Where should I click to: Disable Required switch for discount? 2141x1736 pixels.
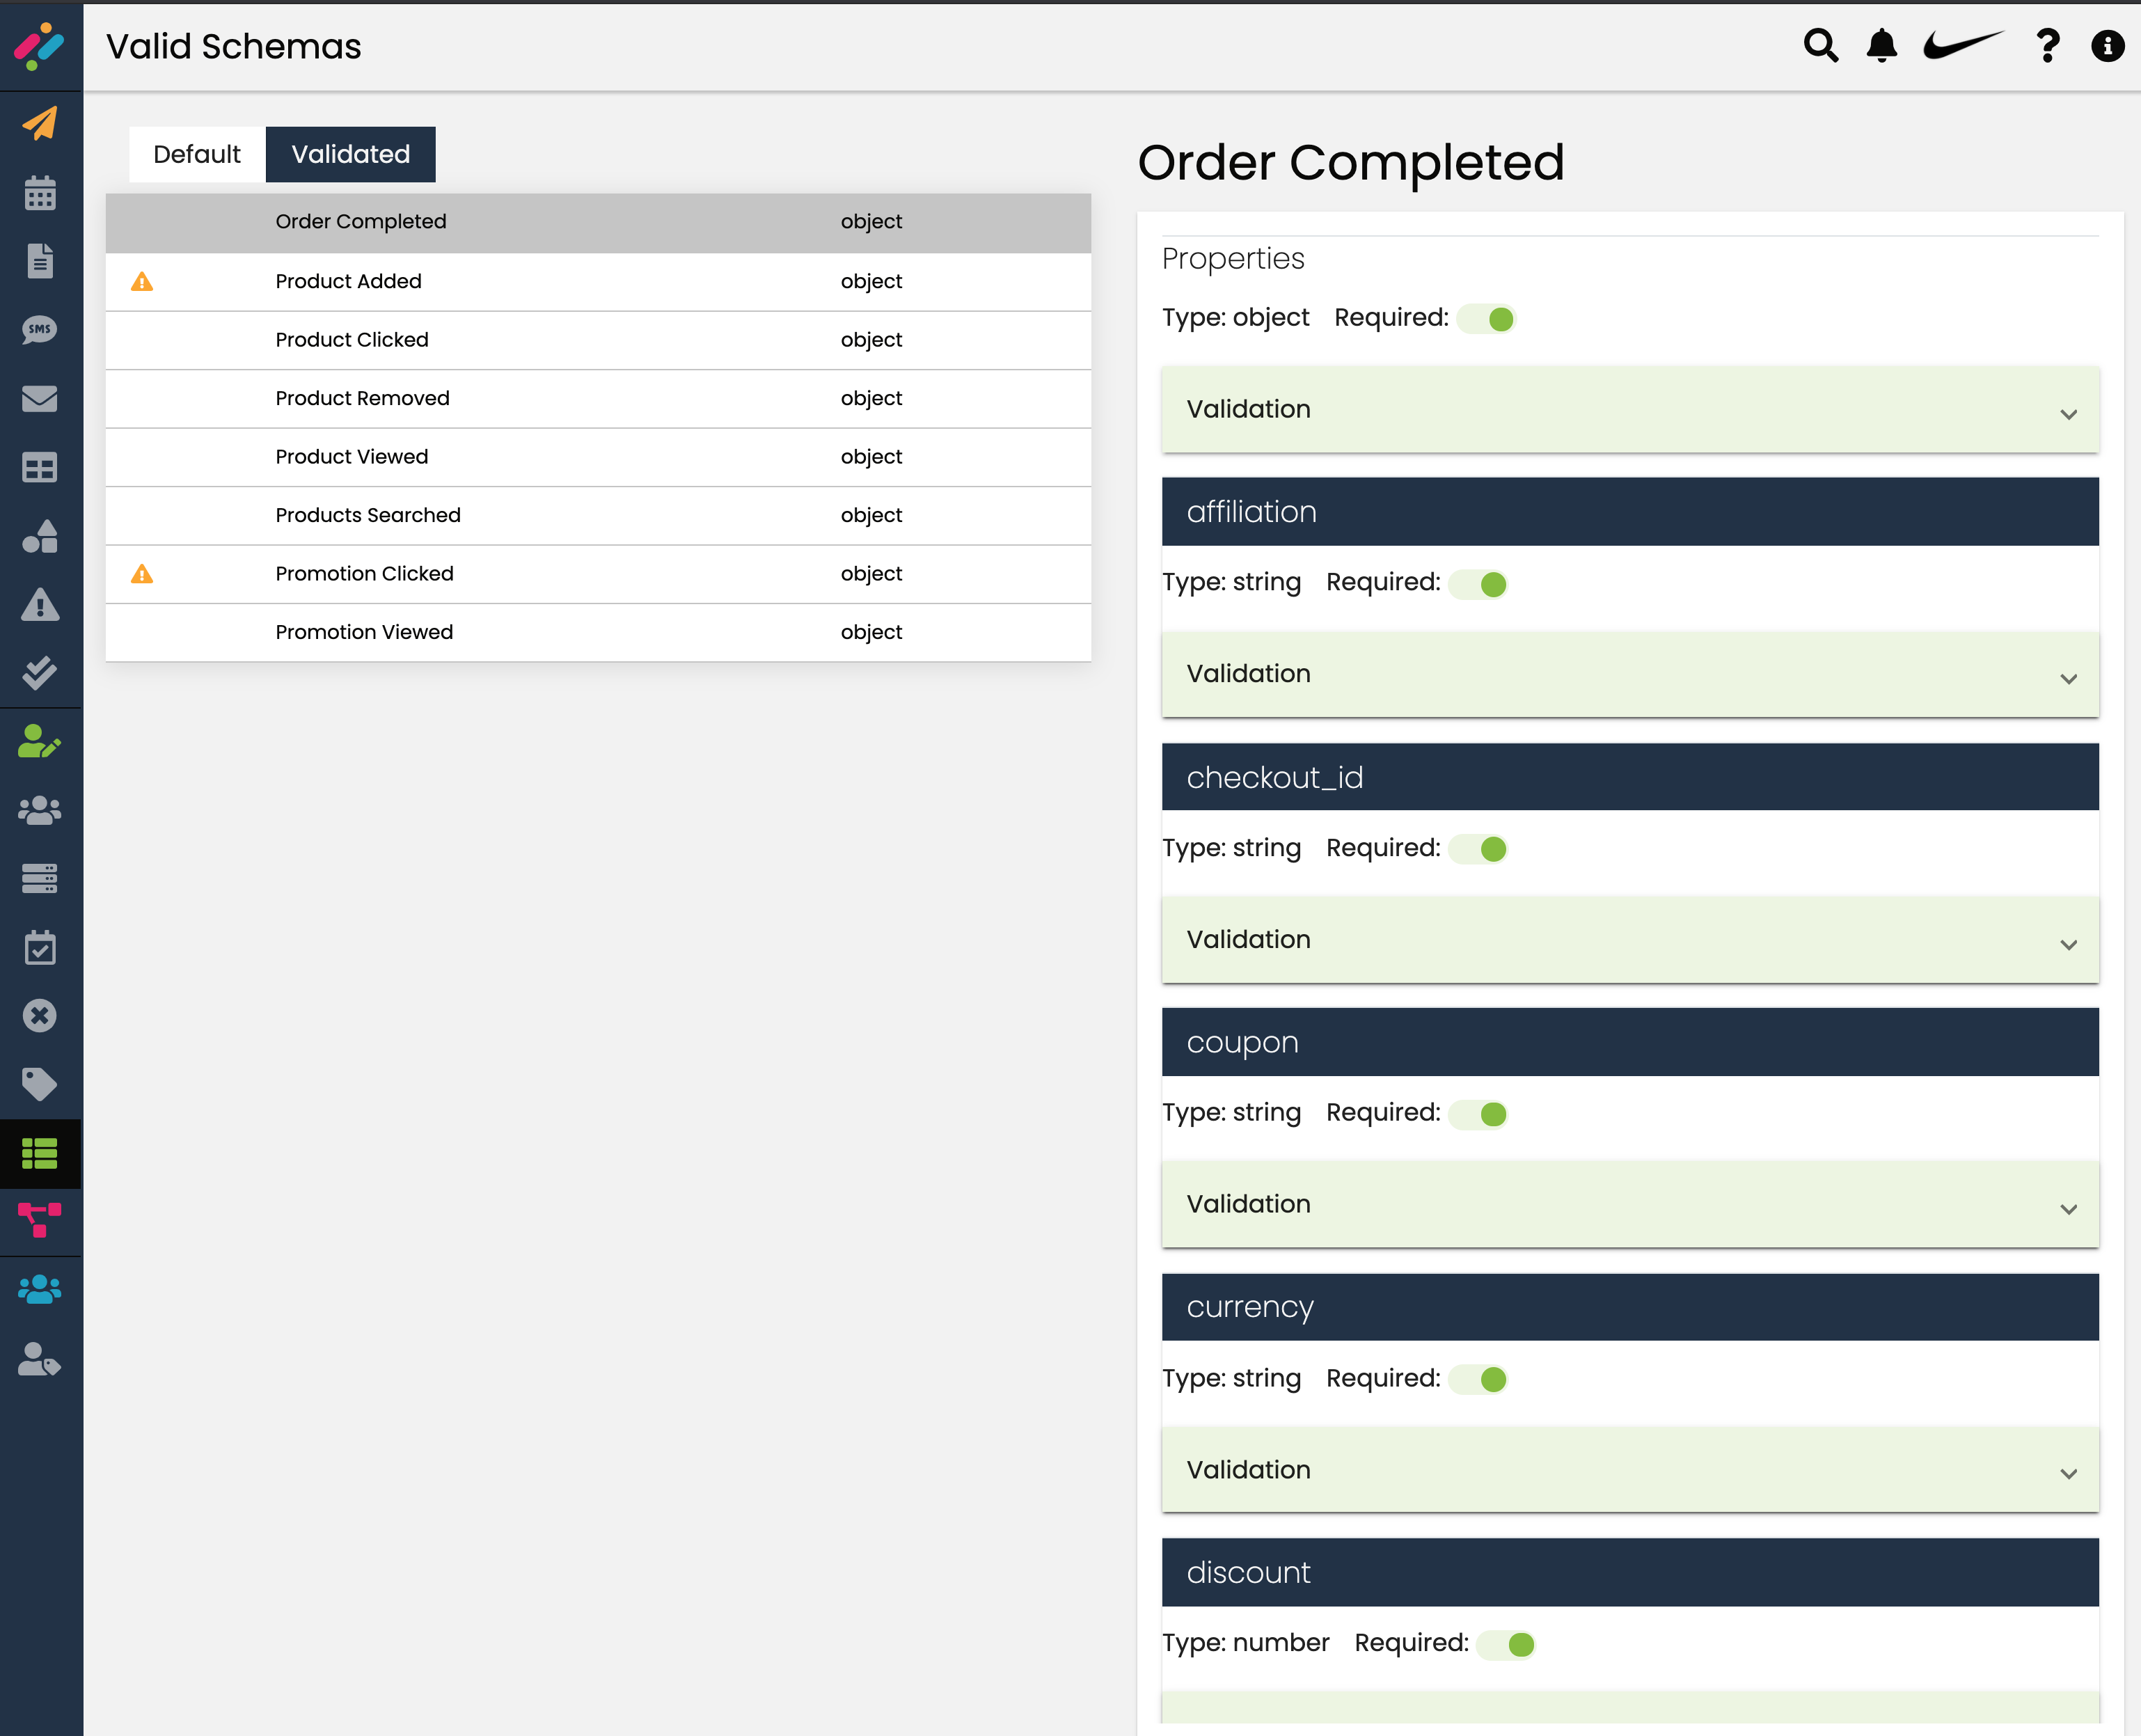(1508, 1644)
